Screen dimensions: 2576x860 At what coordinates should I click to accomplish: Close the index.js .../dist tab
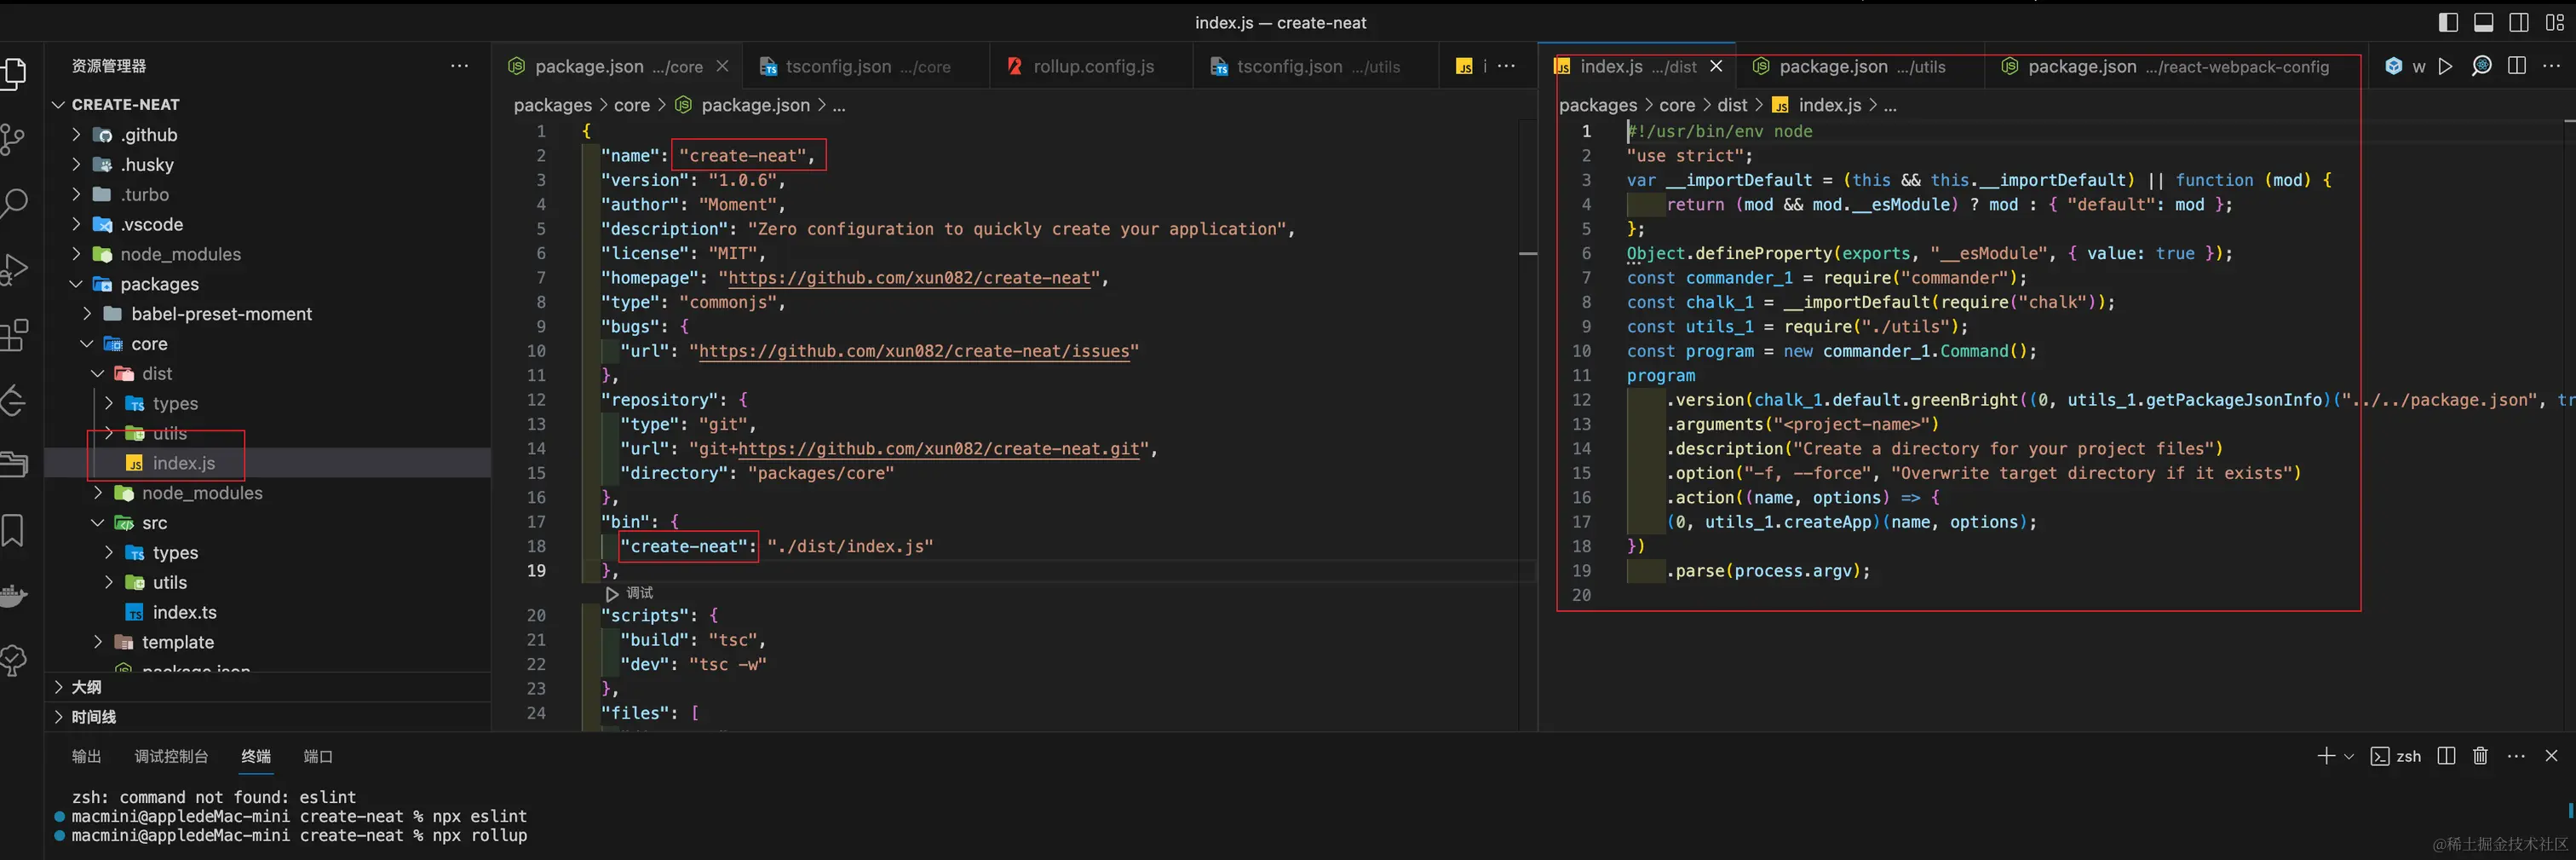tap(1716, 66)
